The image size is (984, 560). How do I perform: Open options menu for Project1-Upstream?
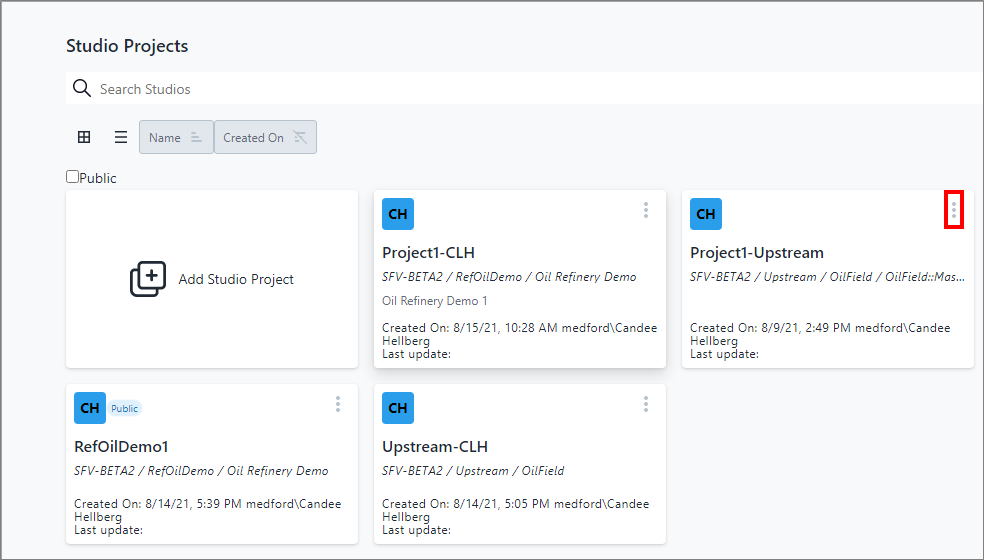pyautogui.click(x=954, y=210)
